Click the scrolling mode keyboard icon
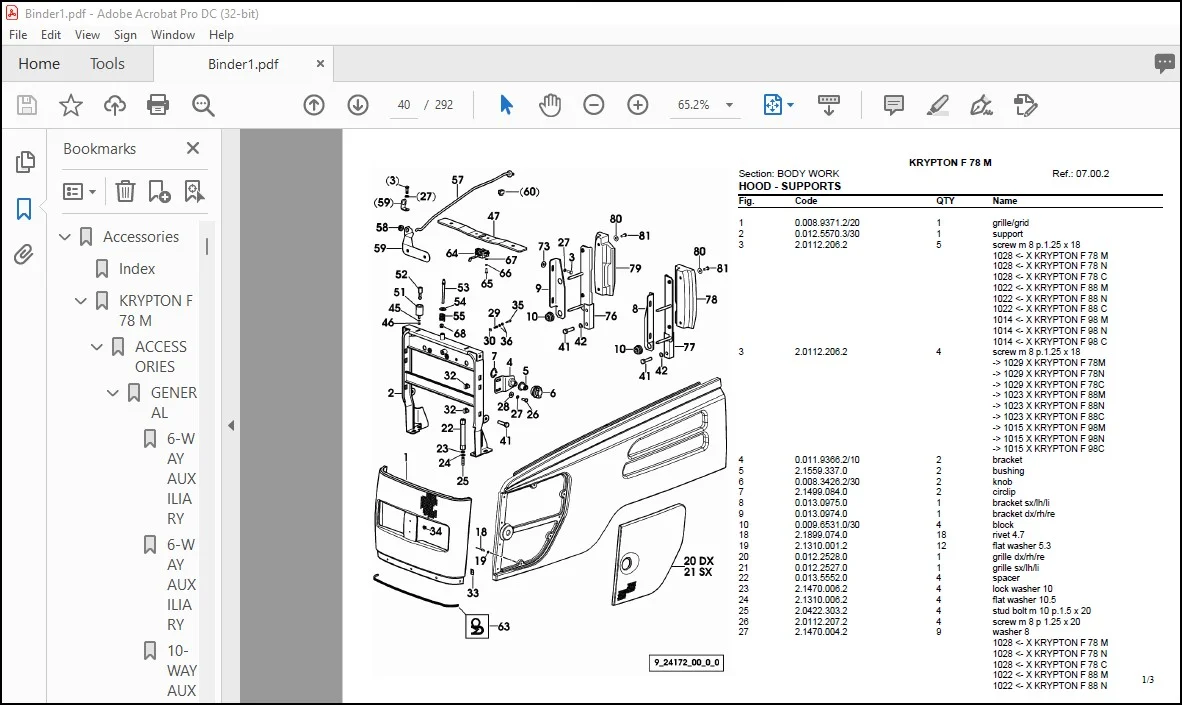The image size is (1182, 705). pyautogui.click(x=828, y=105)
